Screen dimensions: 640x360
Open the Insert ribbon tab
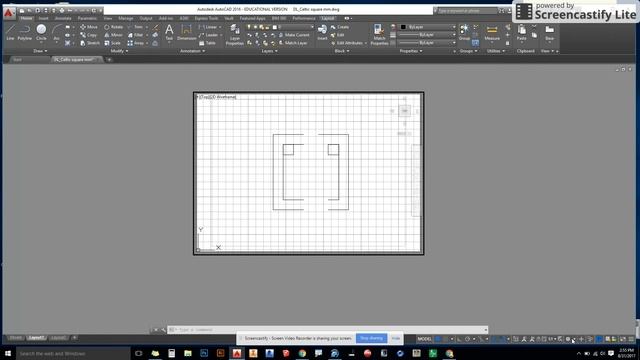point(43,18)
